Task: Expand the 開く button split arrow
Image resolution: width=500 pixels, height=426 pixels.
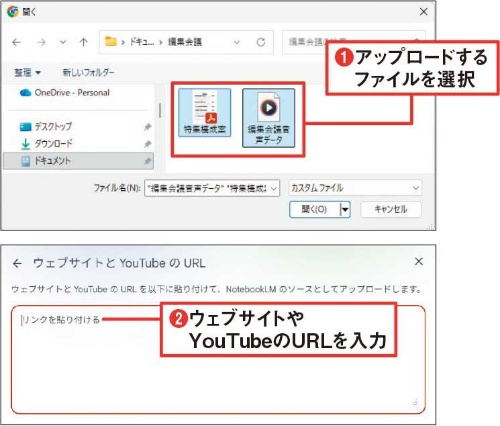Action: pyautogui.click(x=345, y=210)
